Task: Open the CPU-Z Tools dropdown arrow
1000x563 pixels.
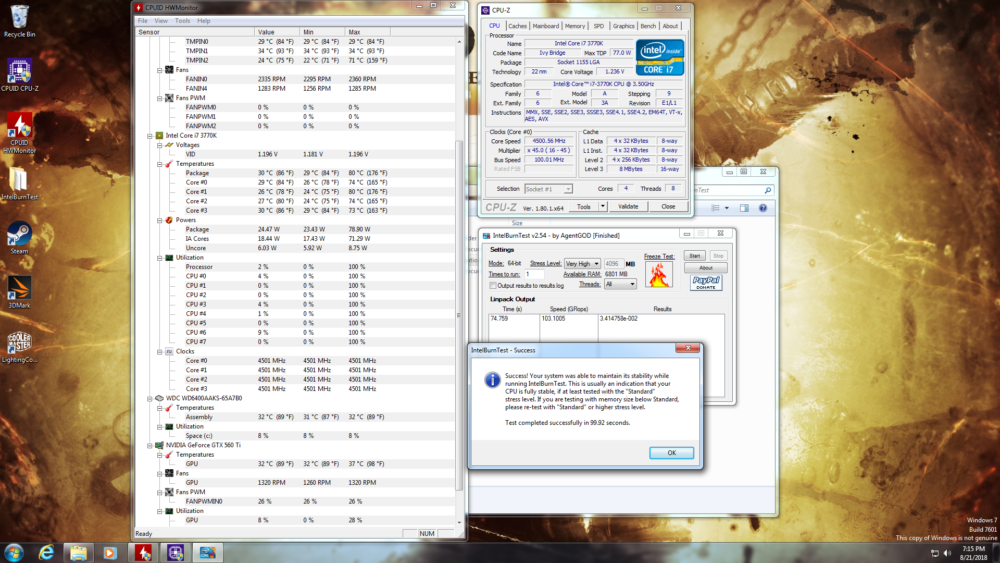Action: pyautogui.click(x=602, y=207)
